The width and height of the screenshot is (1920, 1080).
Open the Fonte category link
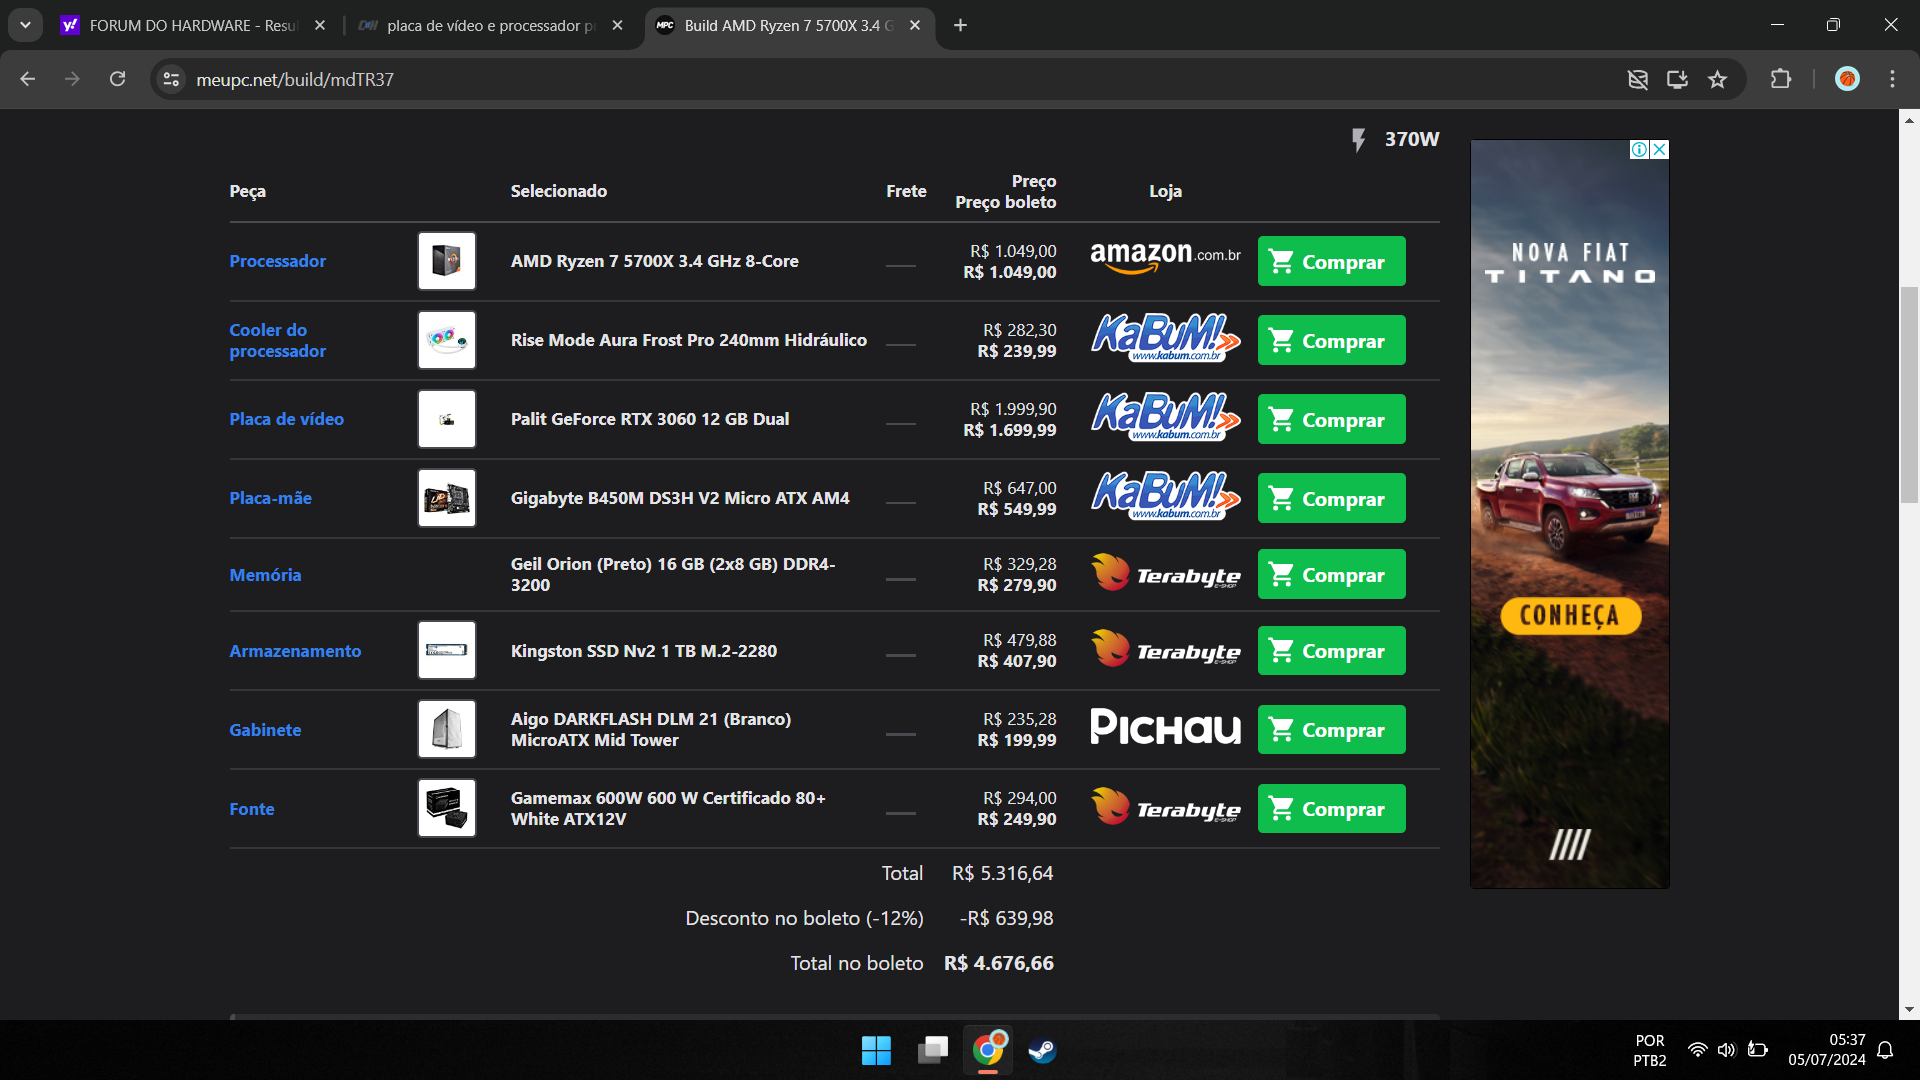(x=251, y=809)
